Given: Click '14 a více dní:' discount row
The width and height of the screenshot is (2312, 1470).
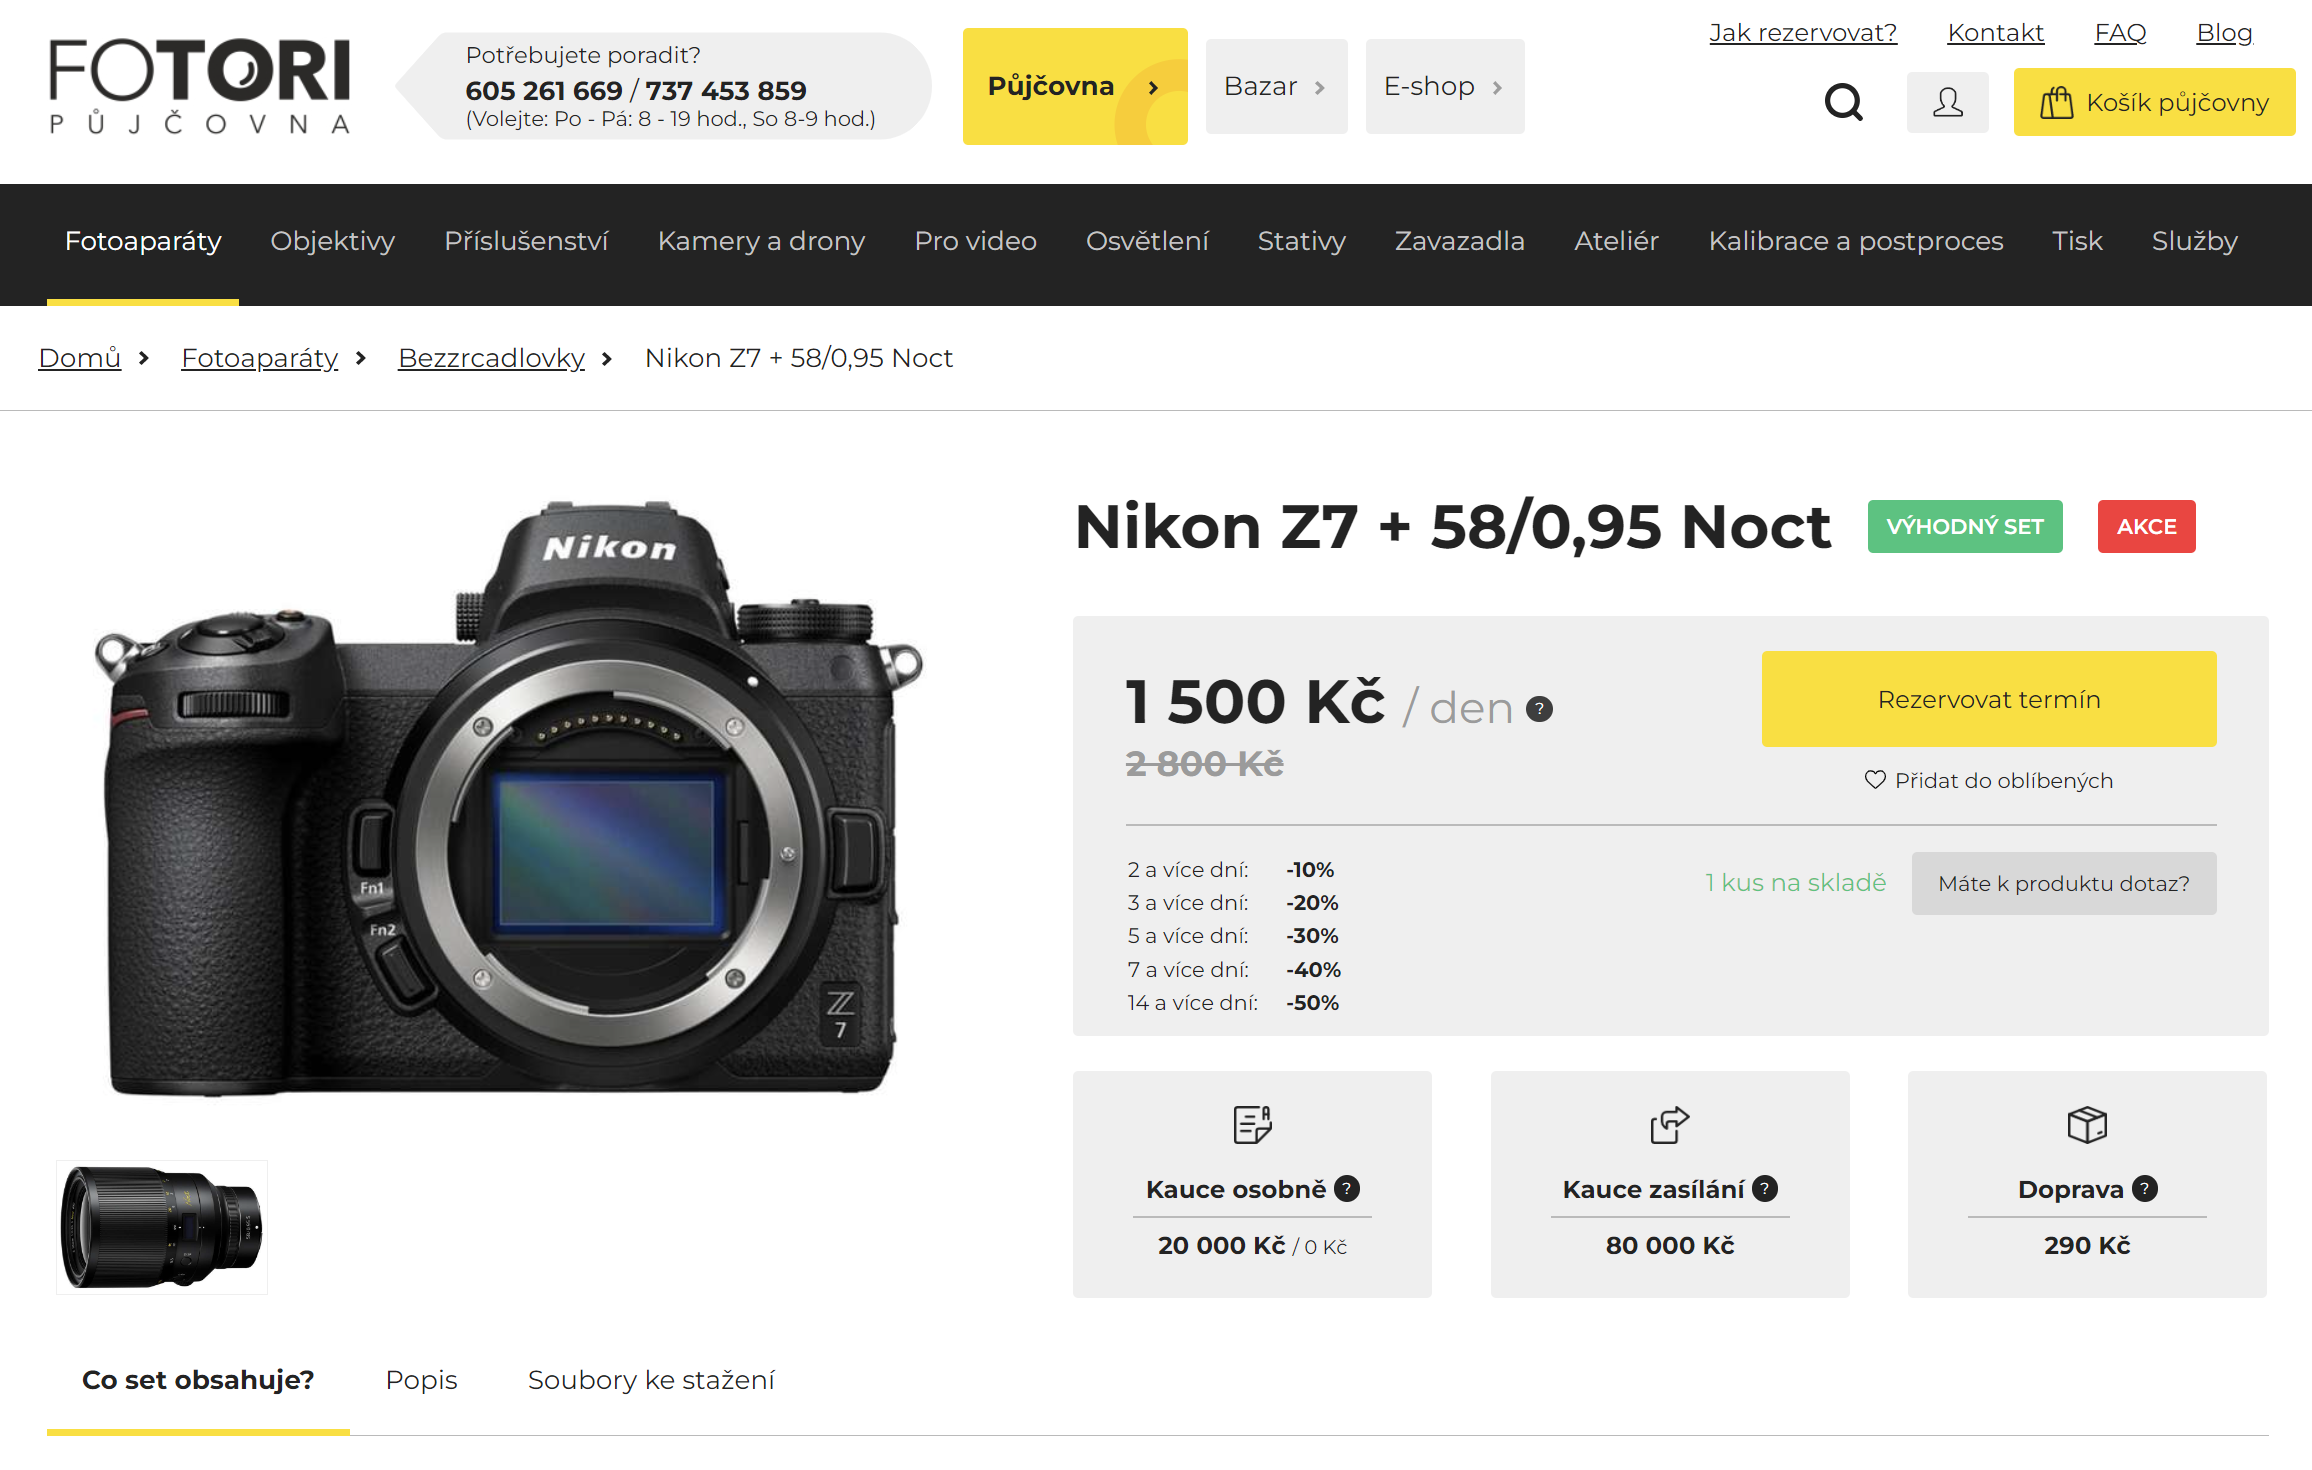Looking at the screenshot, I should point(1233,1003).
